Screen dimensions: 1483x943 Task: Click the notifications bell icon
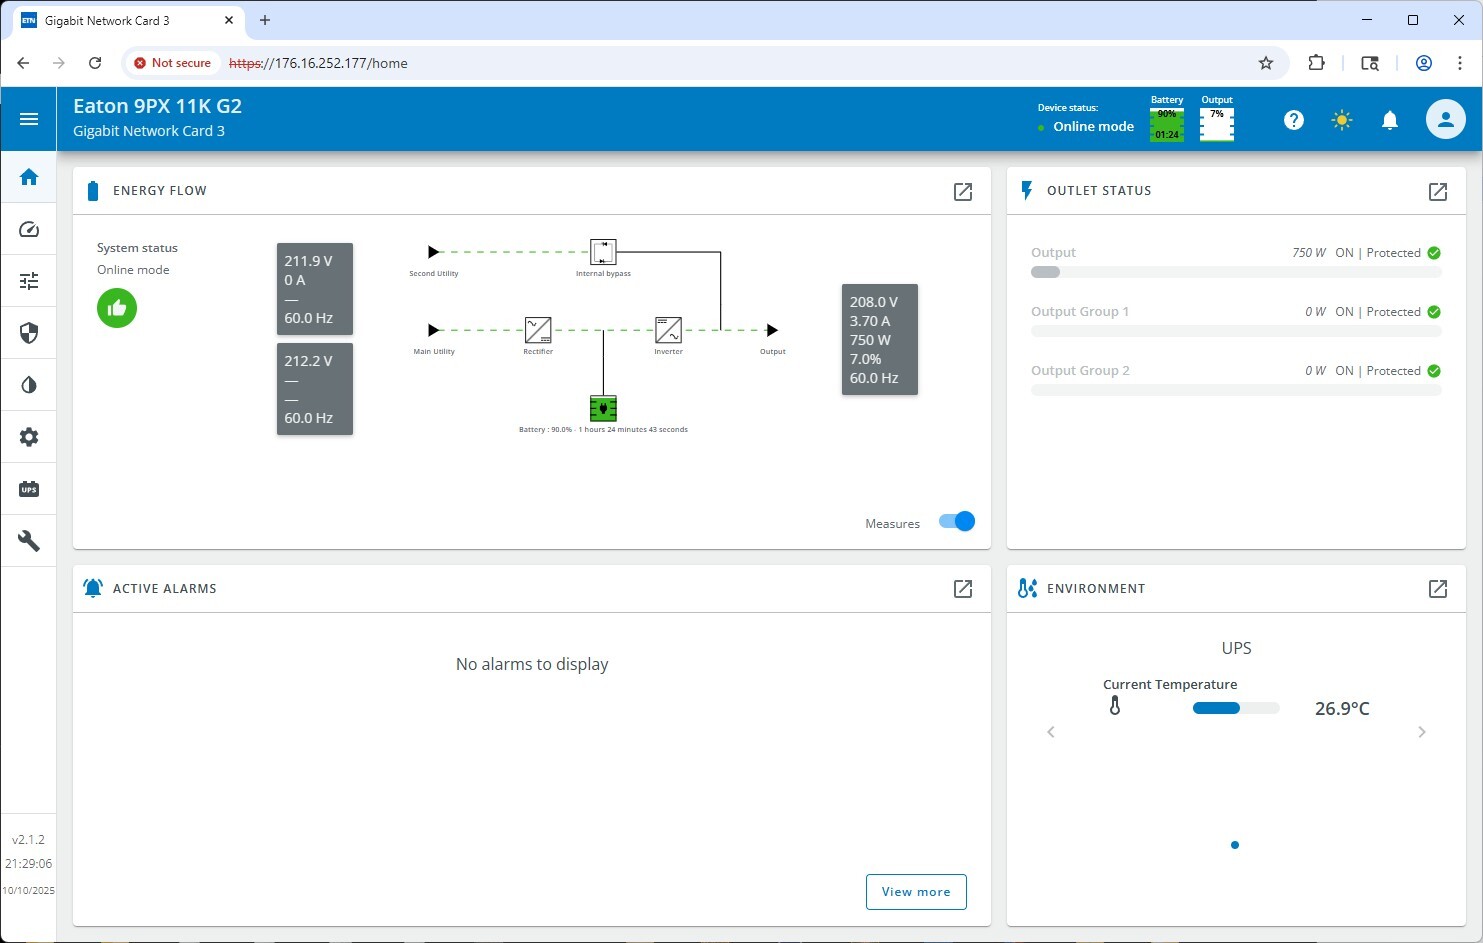(x=1389, y=121)
